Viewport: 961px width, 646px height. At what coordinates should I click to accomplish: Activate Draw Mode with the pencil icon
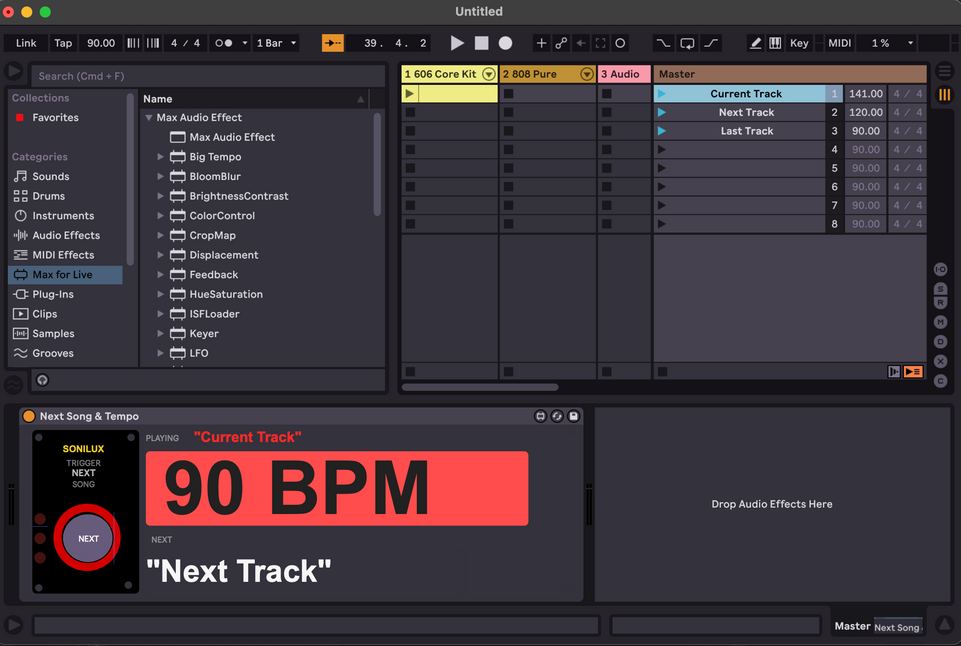[757, 43]
